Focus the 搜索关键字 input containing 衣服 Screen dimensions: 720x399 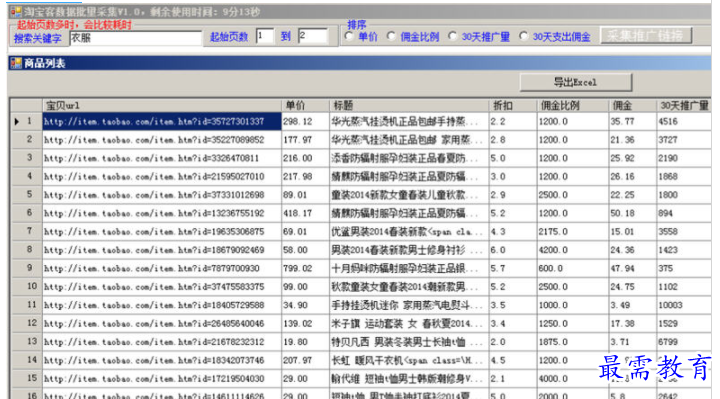click(135, 38)
